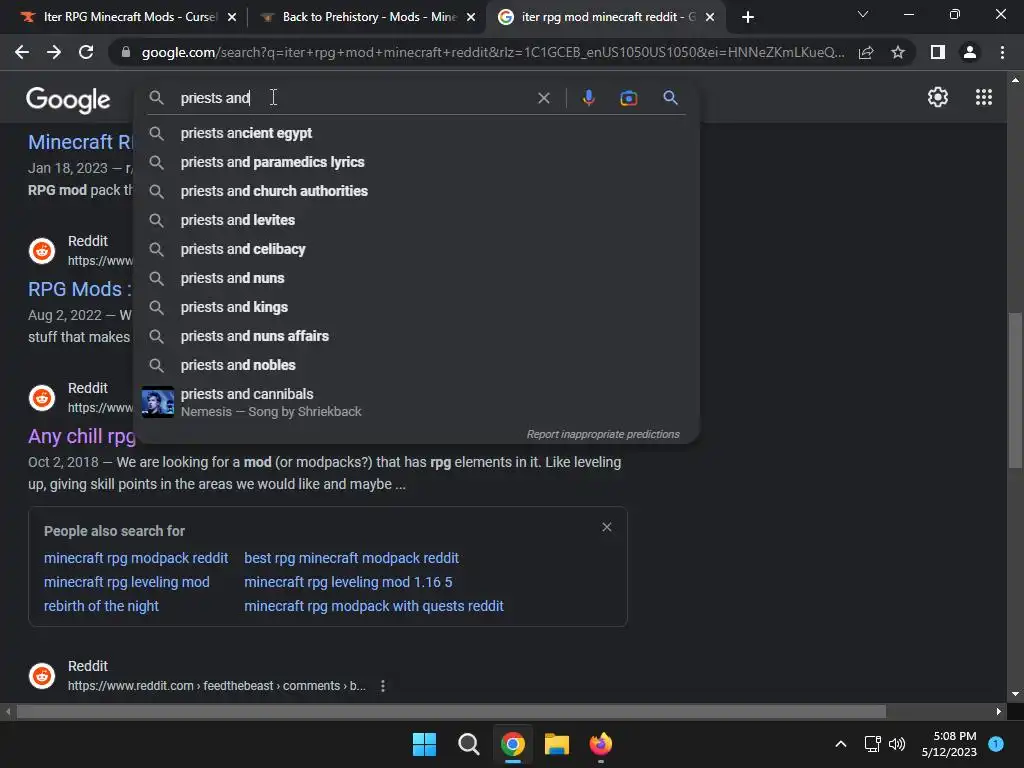Start voice search with microphone icon
1024x768 pixels.
[x=588, y=98]
